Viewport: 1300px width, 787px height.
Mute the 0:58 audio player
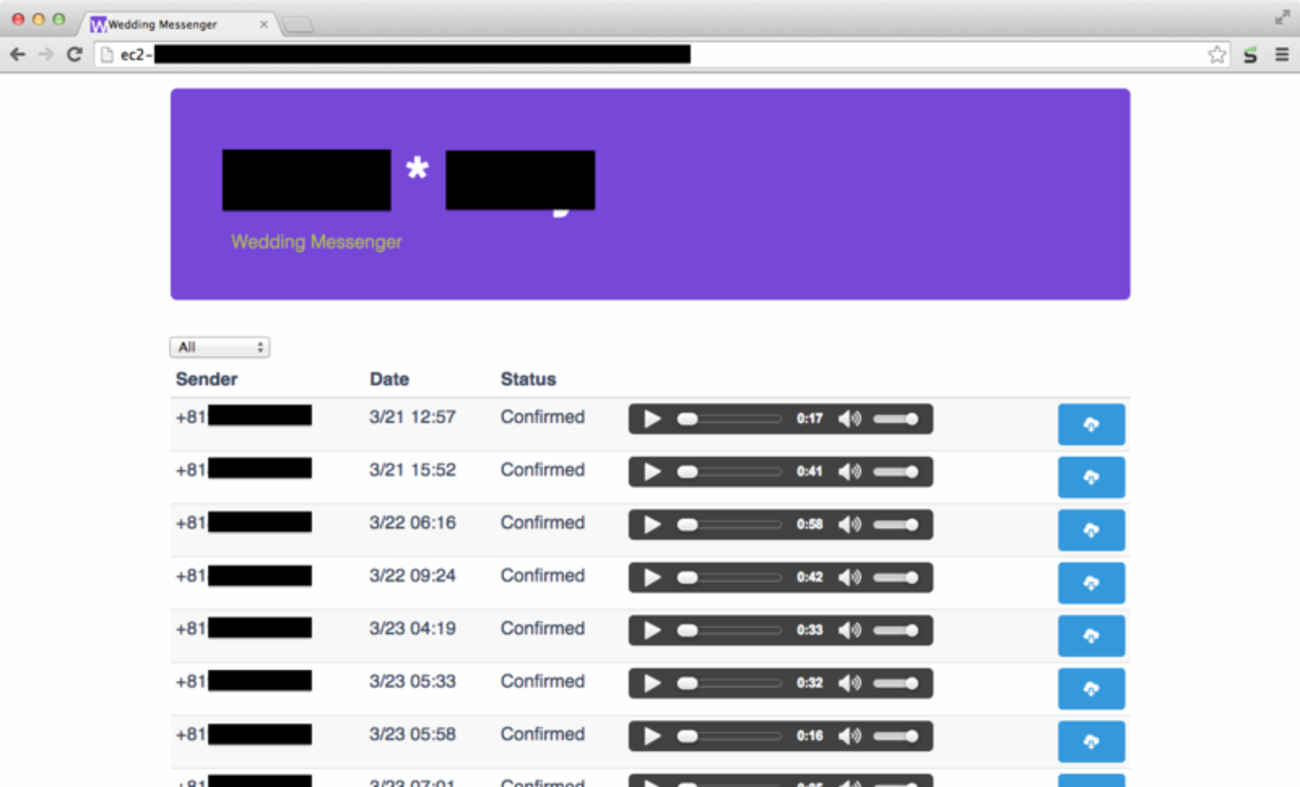coord(849,525)
